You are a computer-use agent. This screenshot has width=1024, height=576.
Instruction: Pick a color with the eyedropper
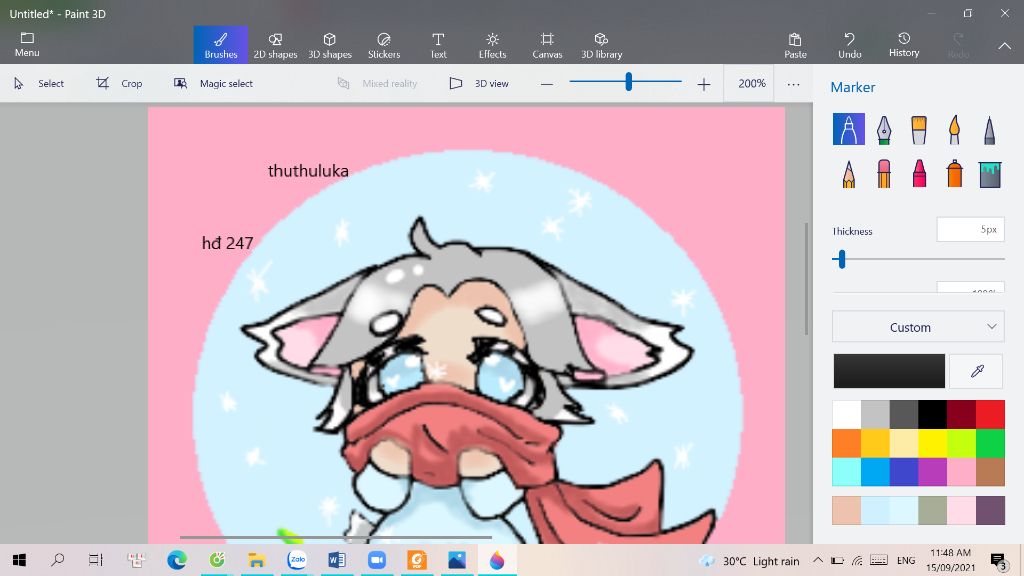[977, 371]
